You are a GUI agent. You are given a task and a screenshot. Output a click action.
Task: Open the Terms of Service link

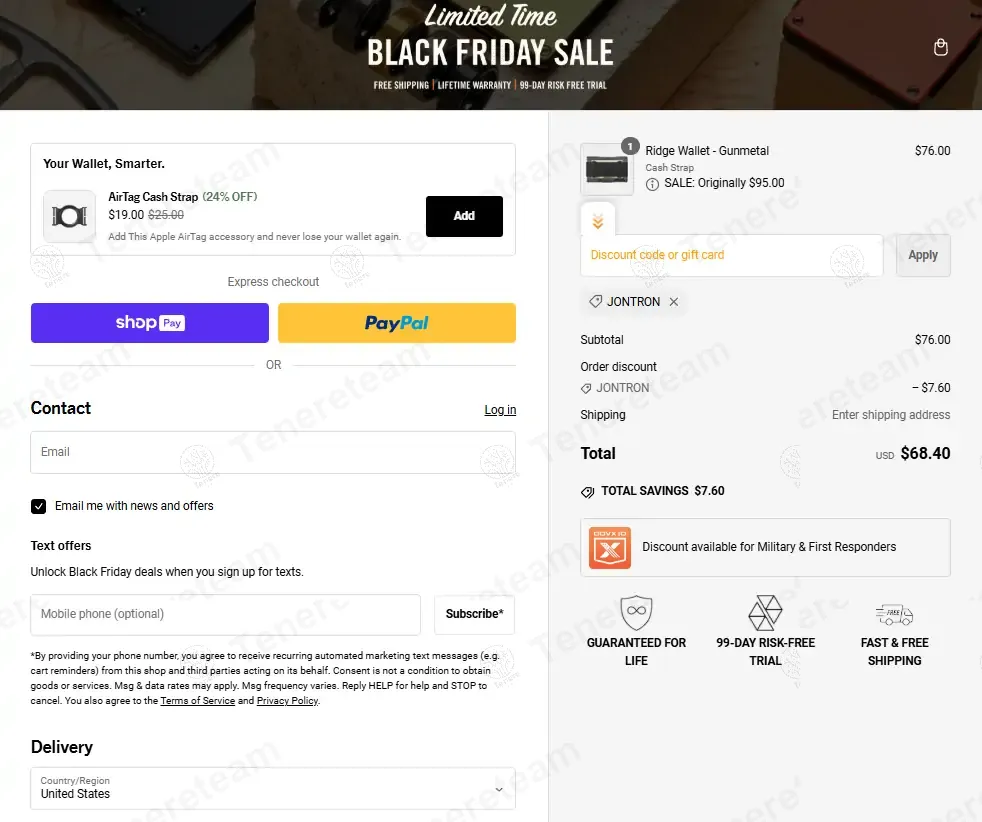click(198, 701)
